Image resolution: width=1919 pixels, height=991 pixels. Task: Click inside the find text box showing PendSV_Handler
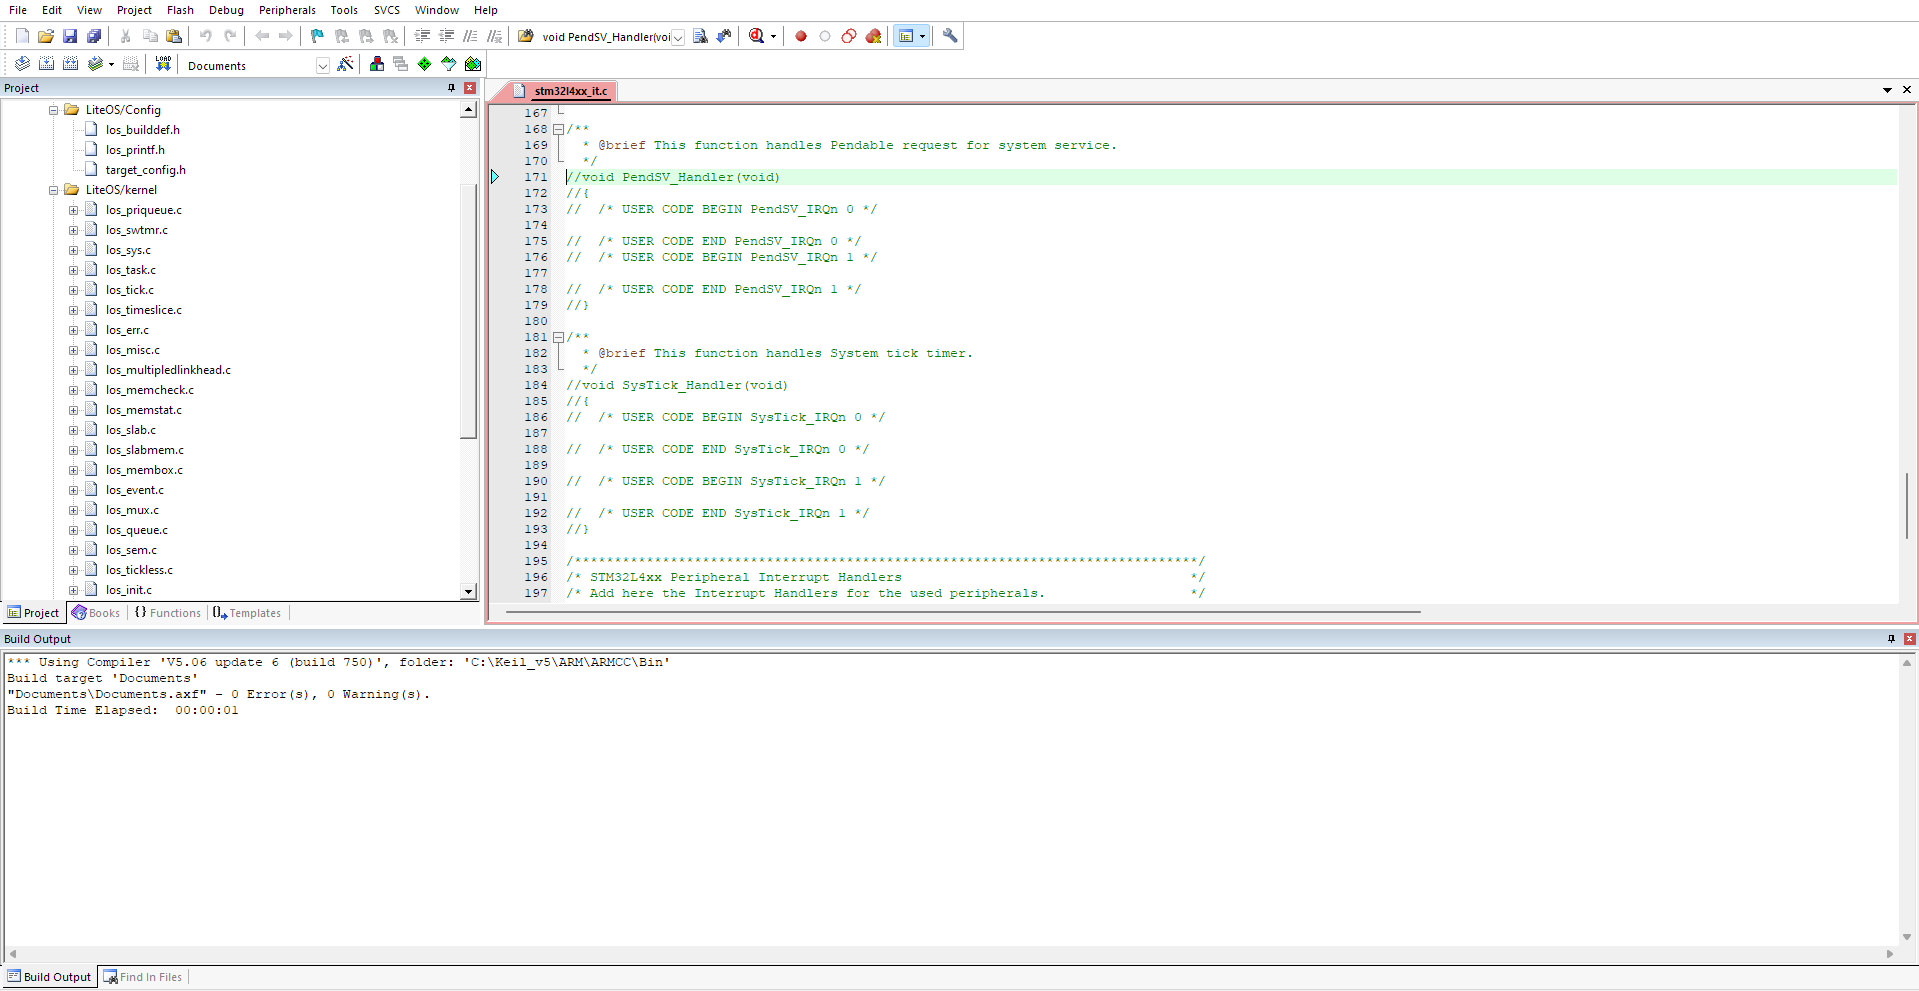(606, 37)
